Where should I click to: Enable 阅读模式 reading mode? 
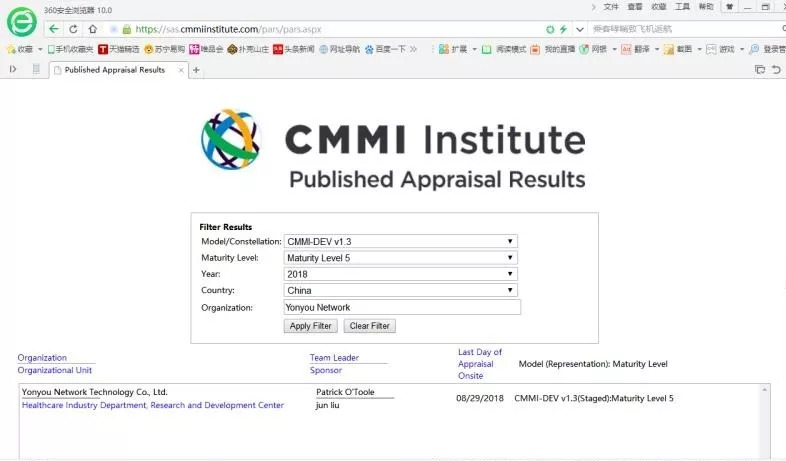503,49
